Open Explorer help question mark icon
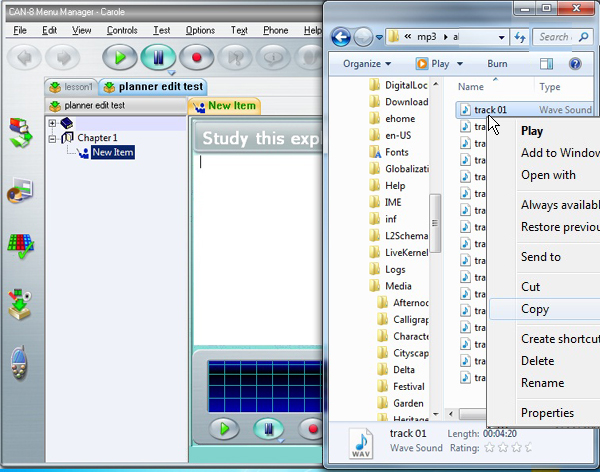Viewport: 600px width, 472px height. pos(575,64)
